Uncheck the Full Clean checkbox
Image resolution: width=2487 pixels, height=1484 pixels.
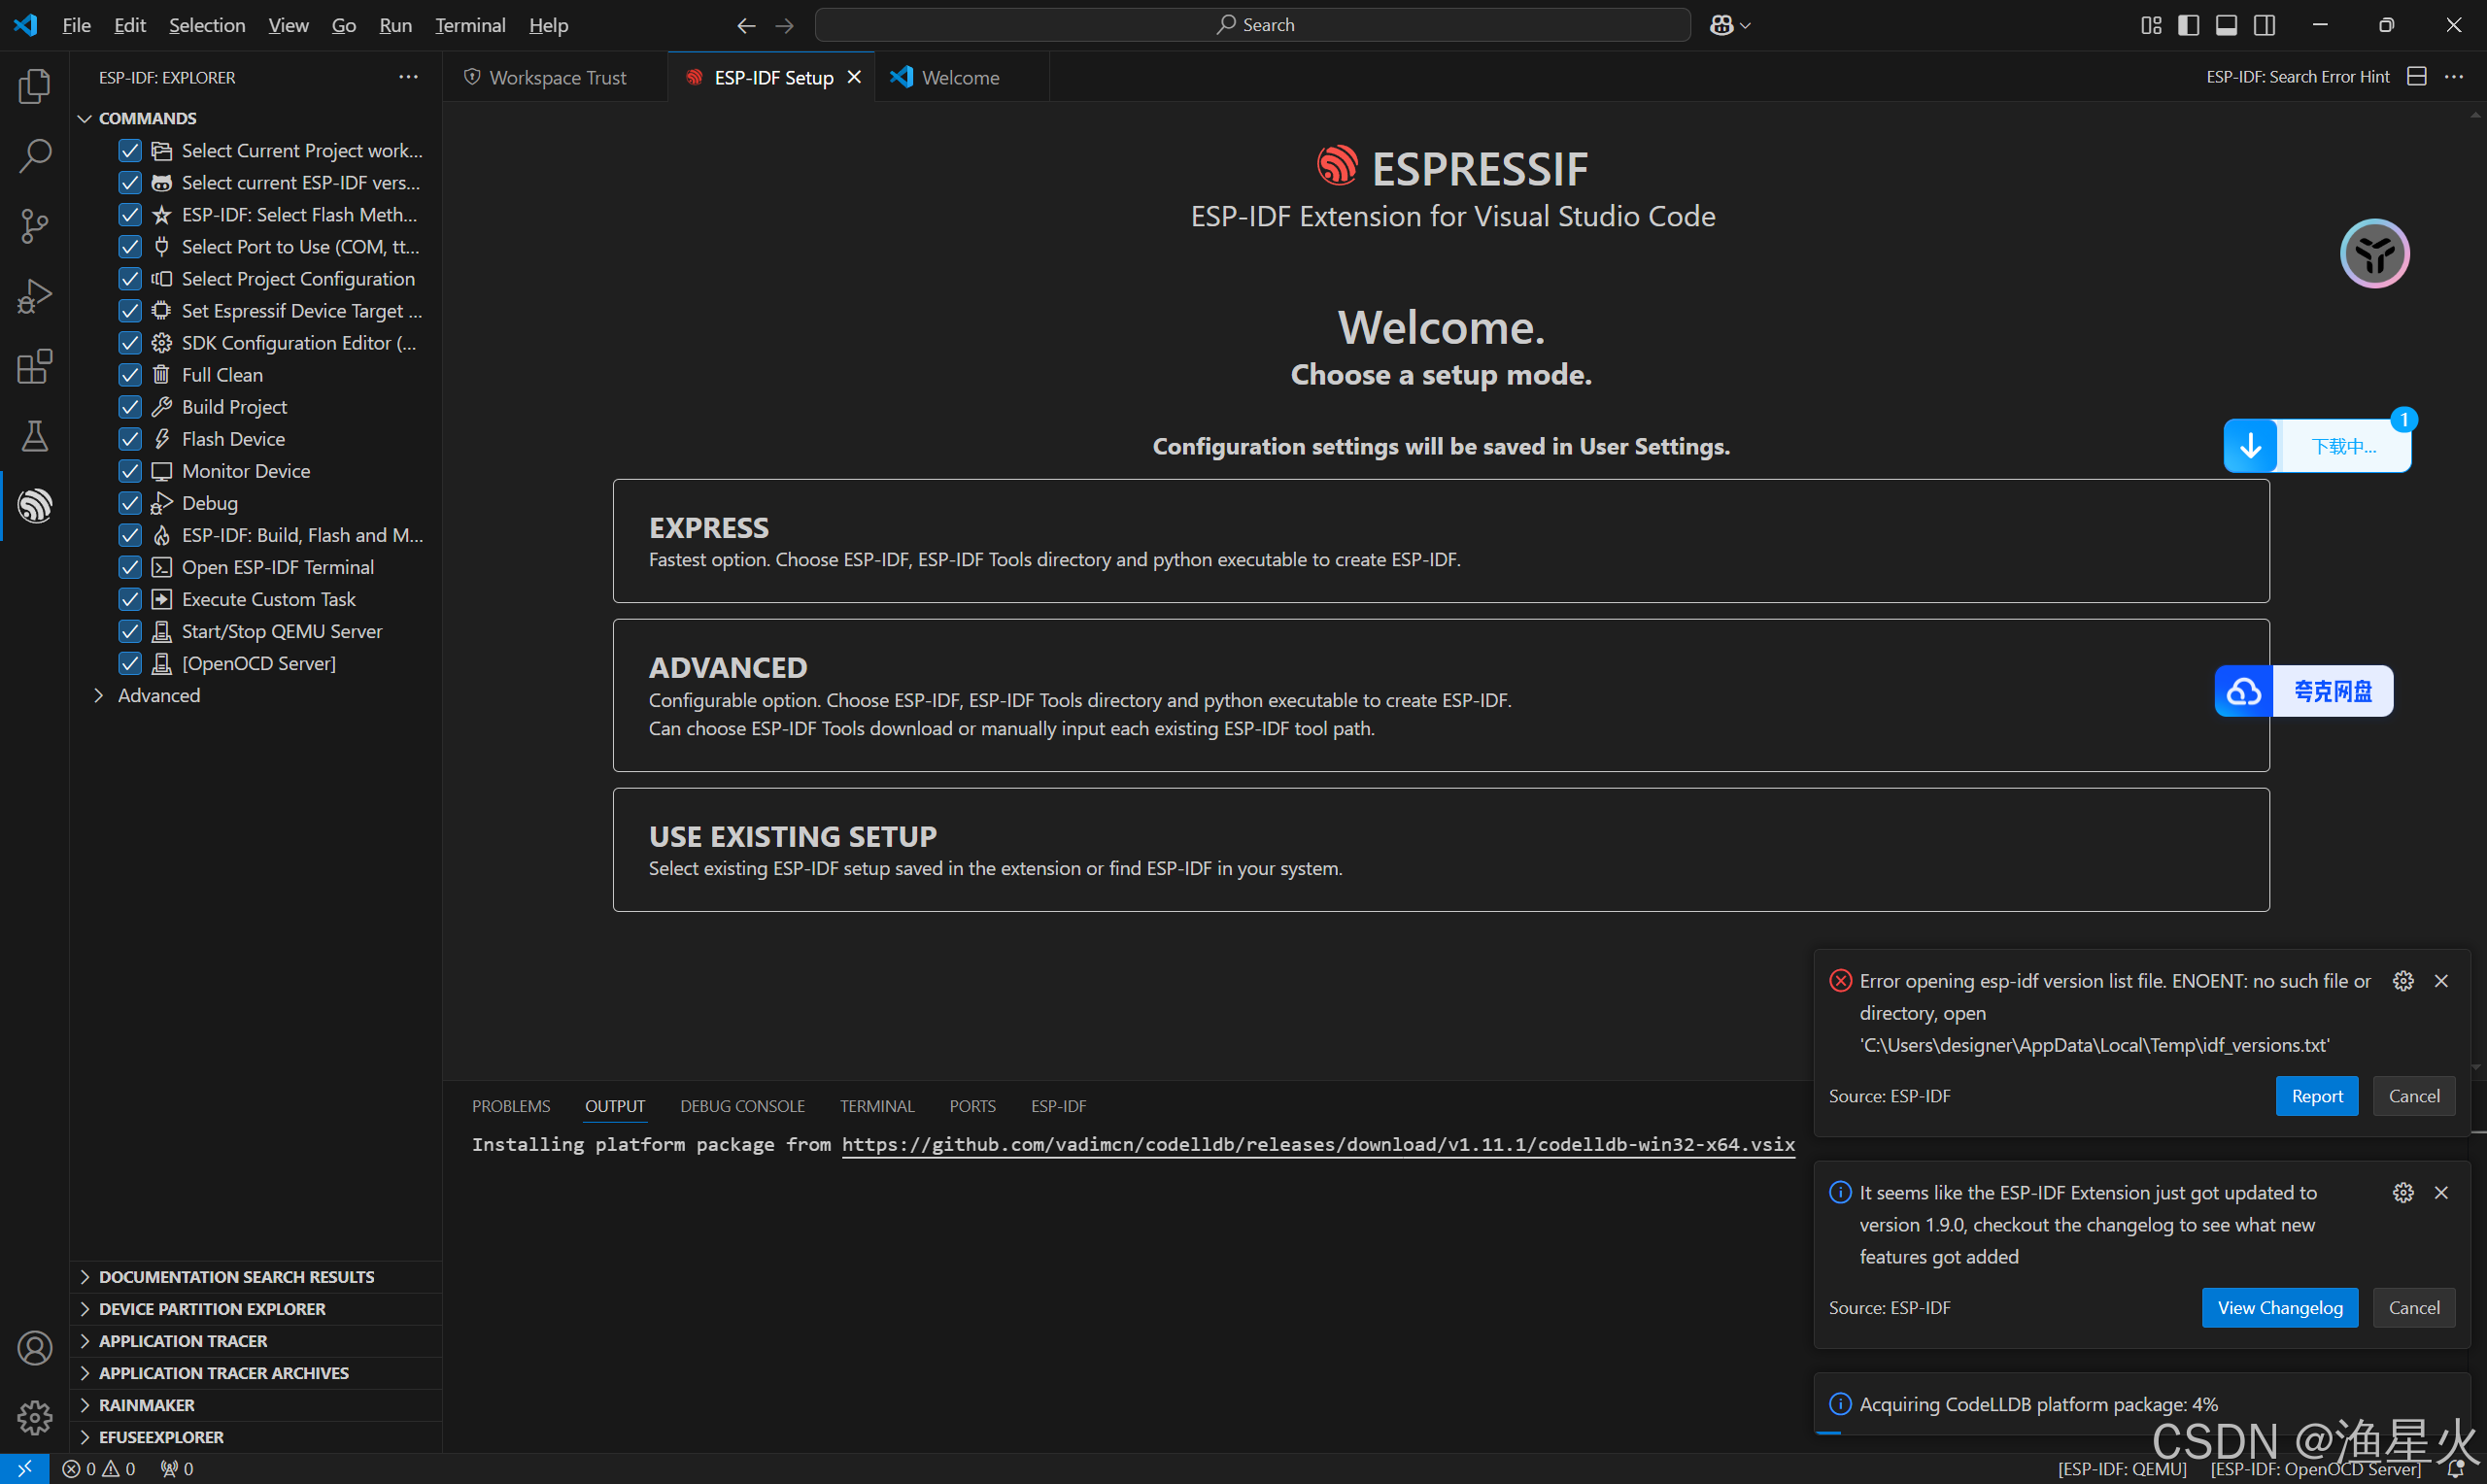point(130,375)
